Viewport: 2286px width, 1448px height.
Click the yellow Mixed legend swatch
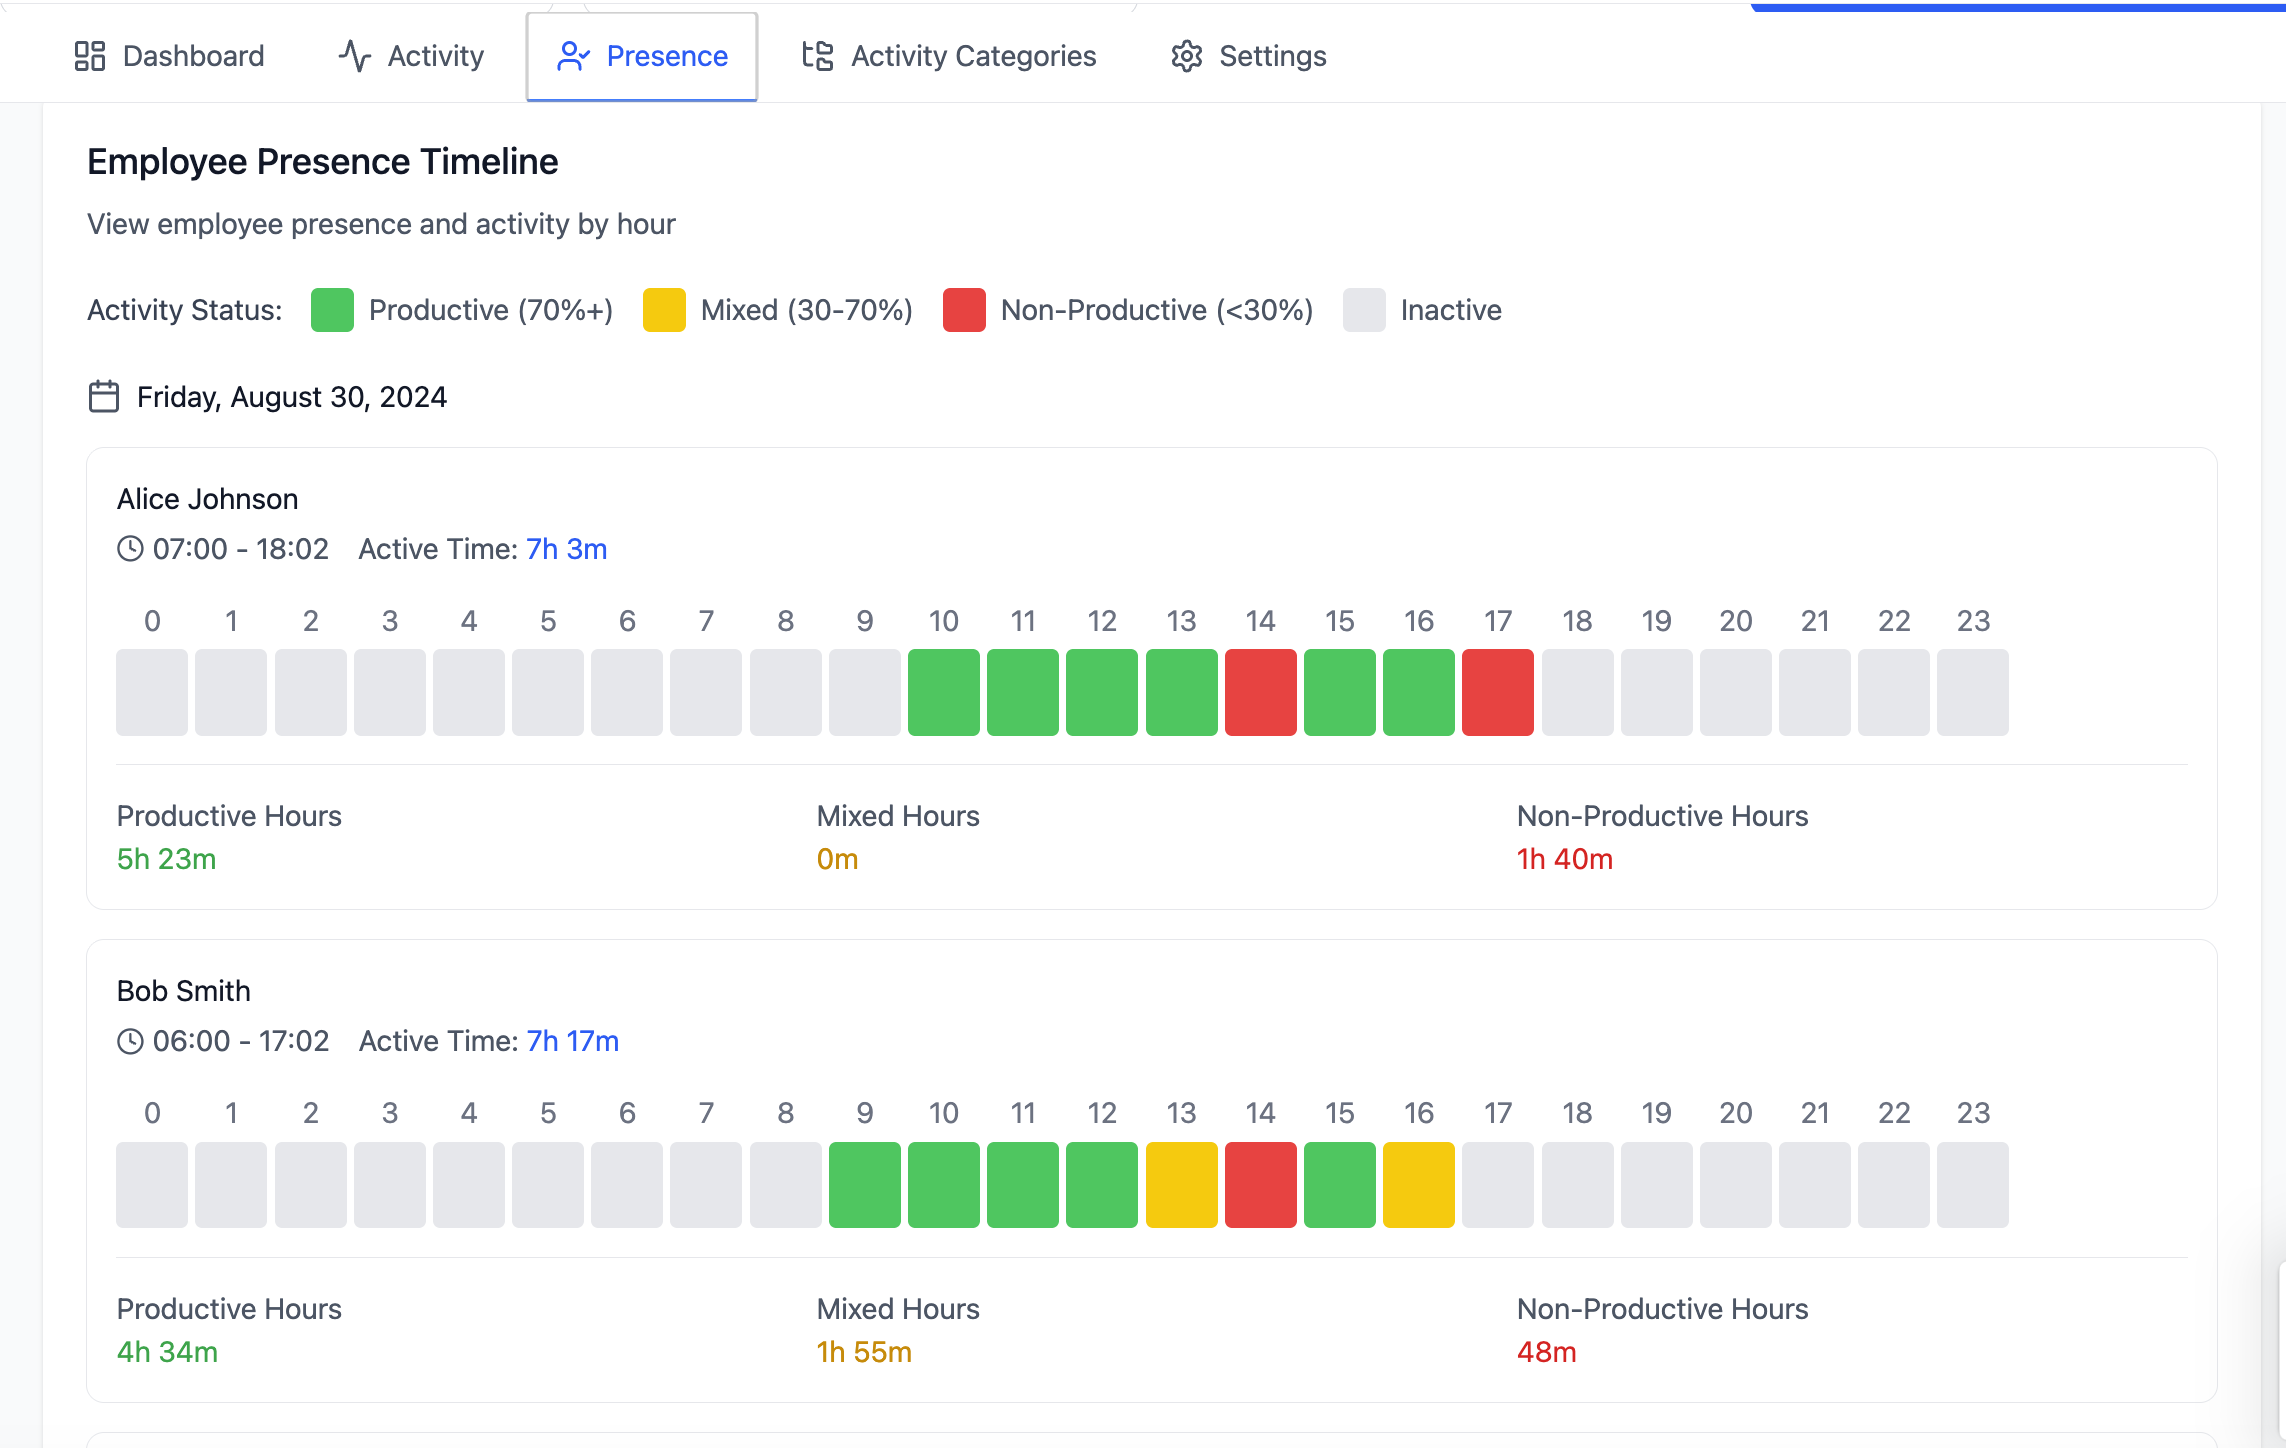(x=664, y=310)
